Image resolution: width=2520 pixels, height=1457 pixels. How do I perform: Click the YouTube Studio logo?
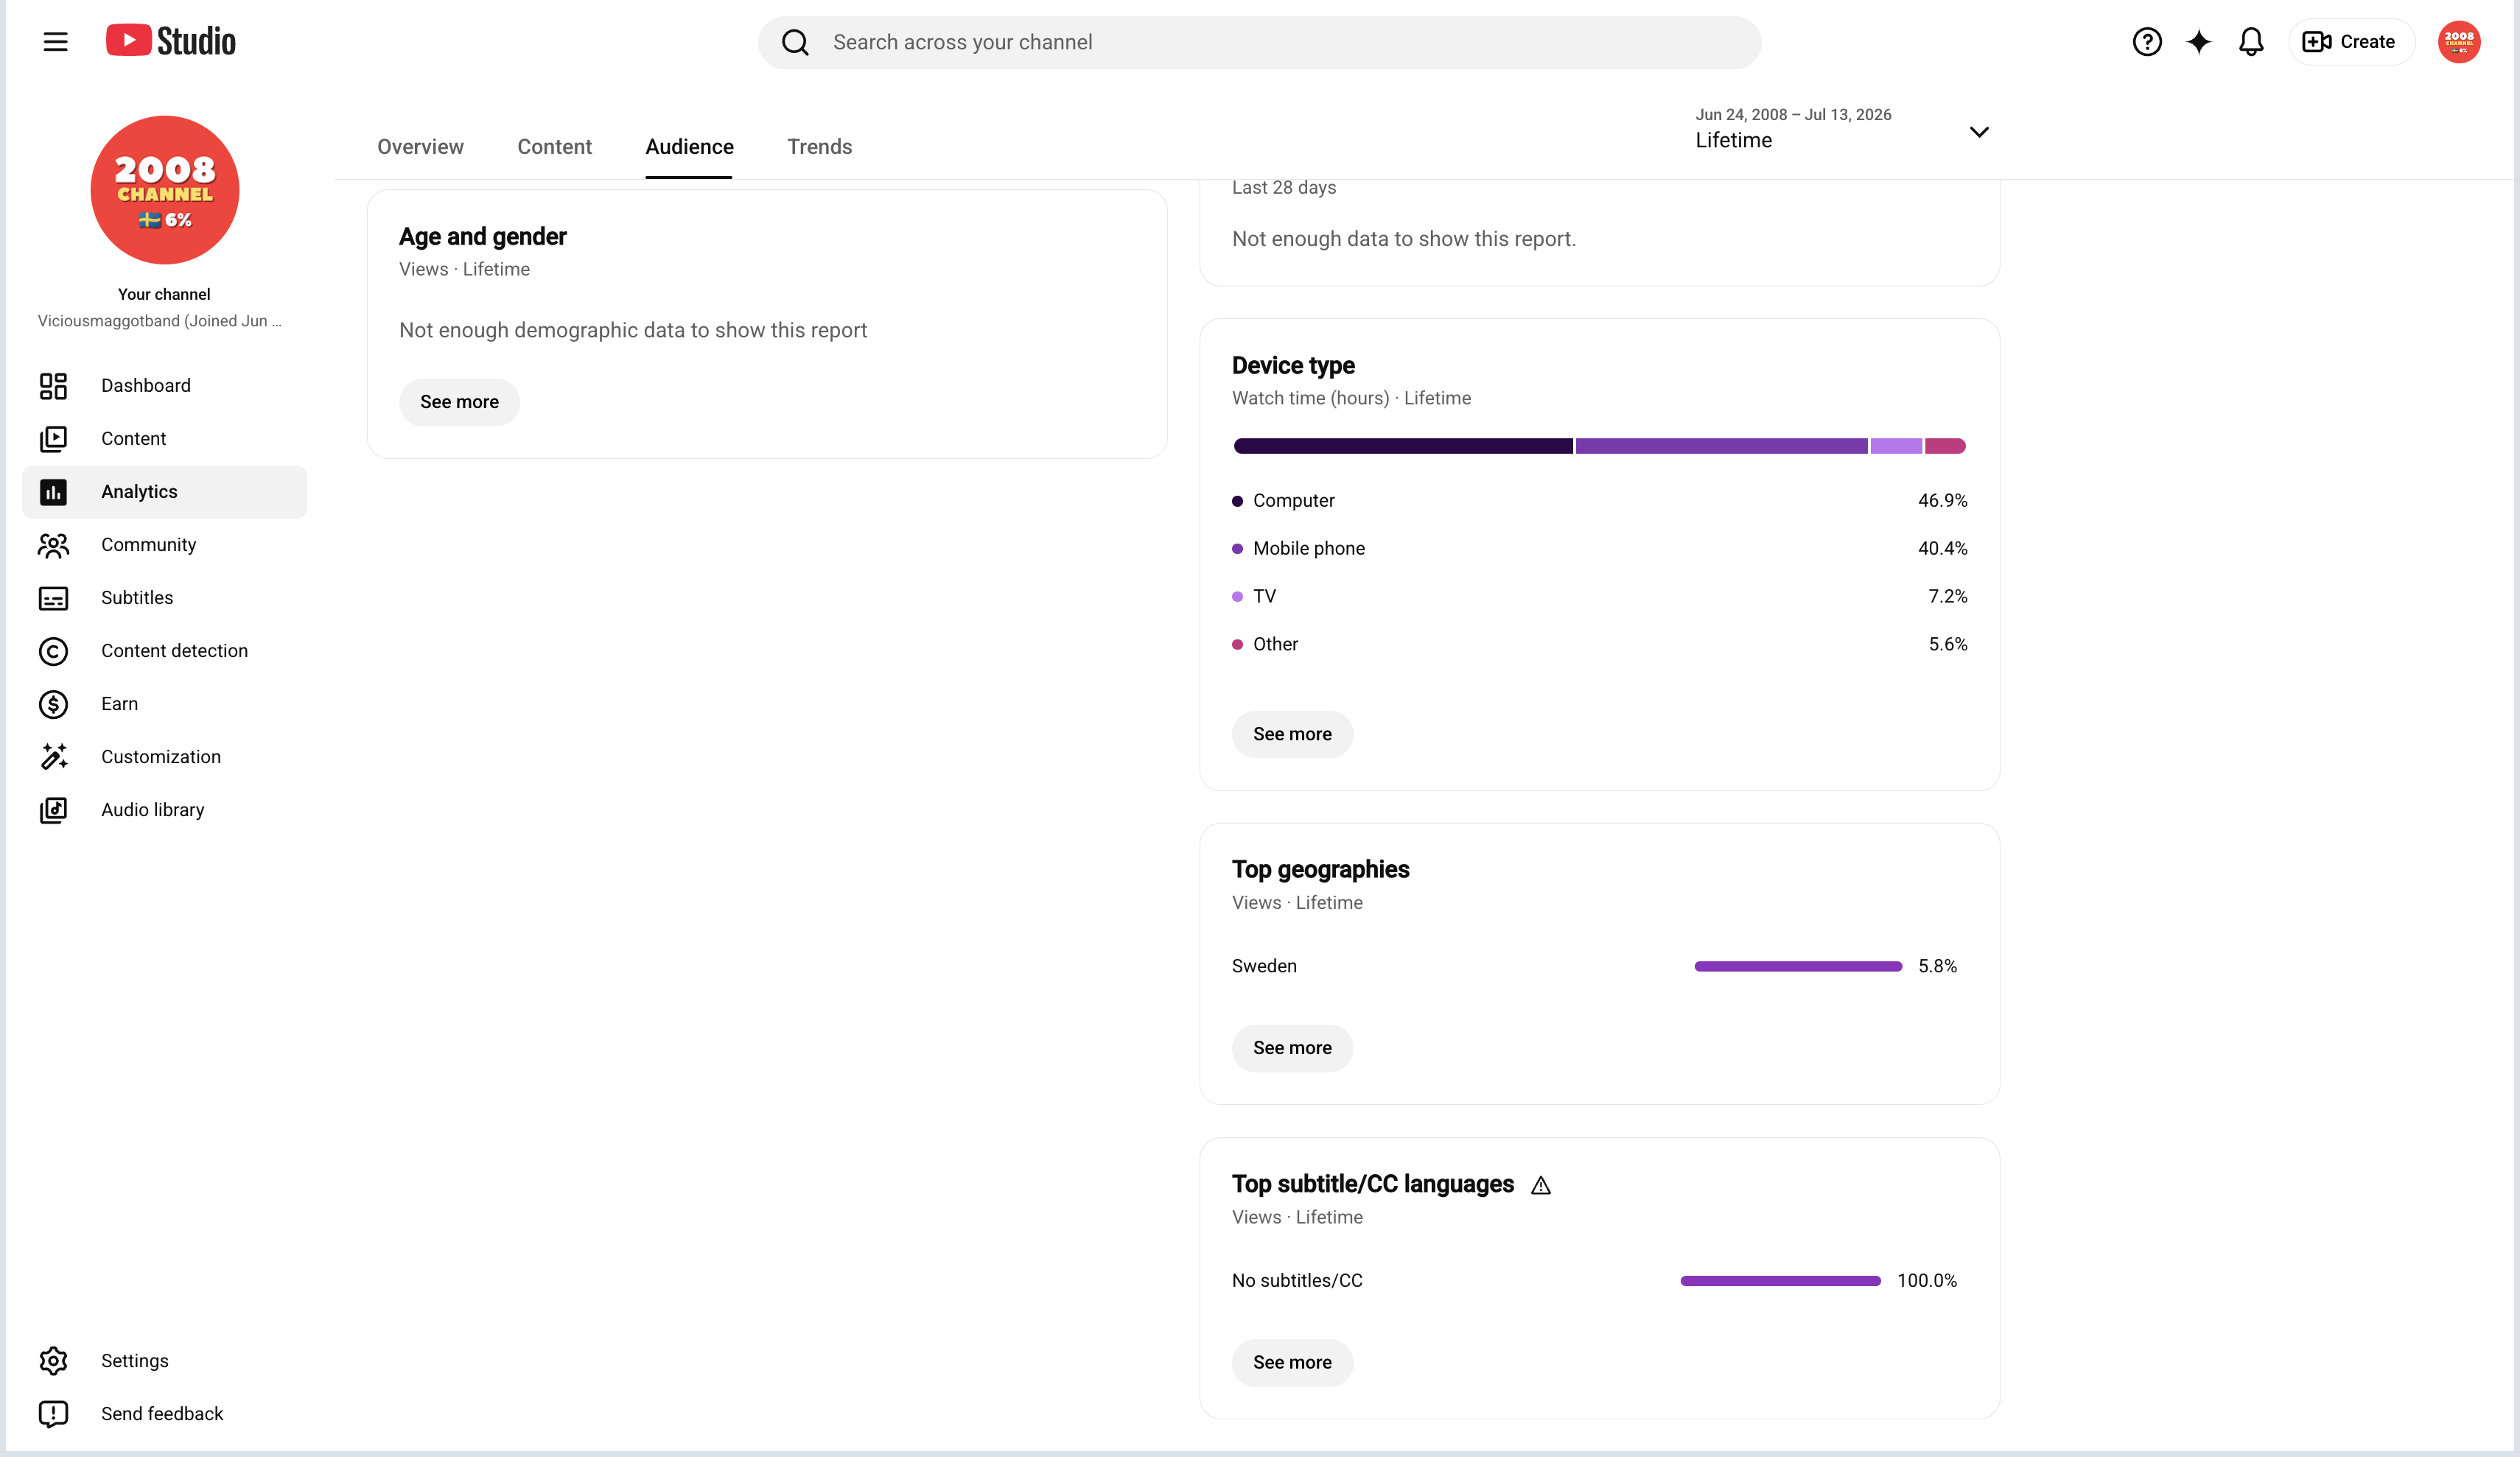171,41
